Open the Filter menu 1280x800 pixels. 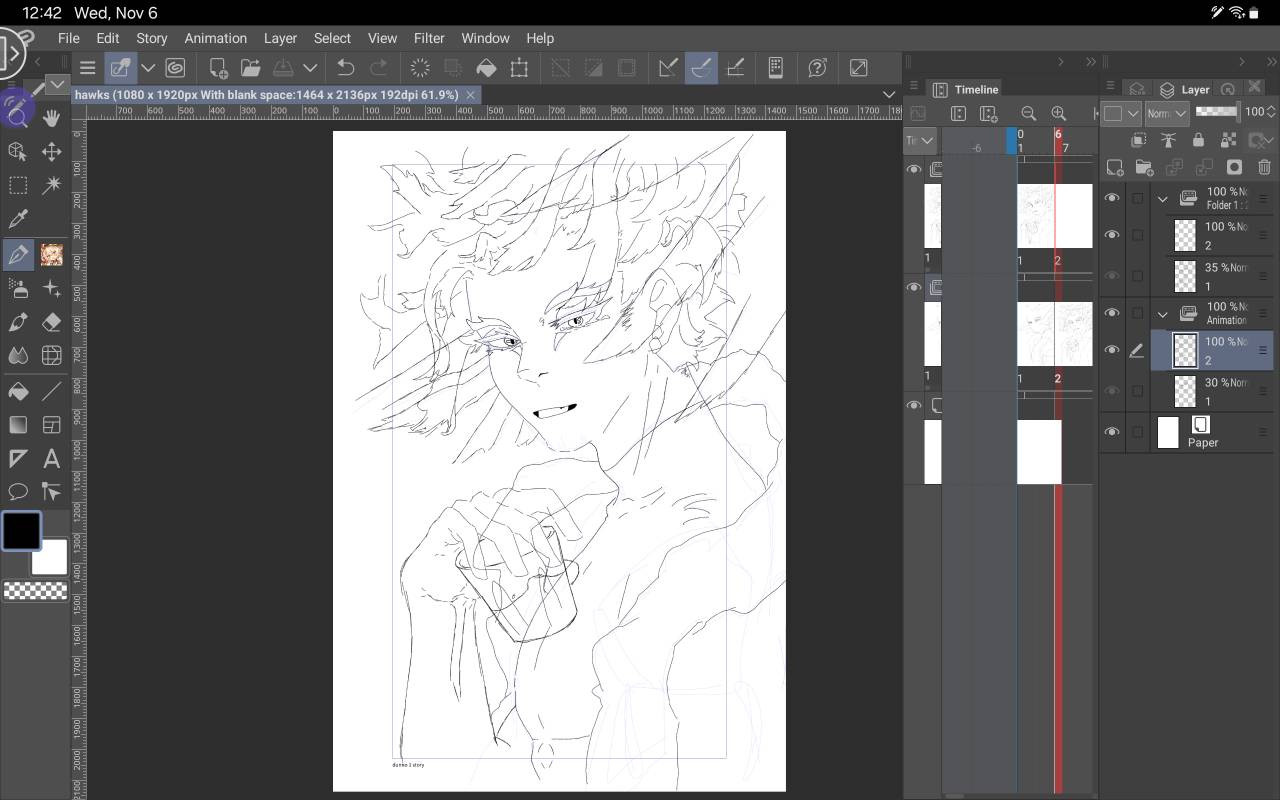click(429, 38)
